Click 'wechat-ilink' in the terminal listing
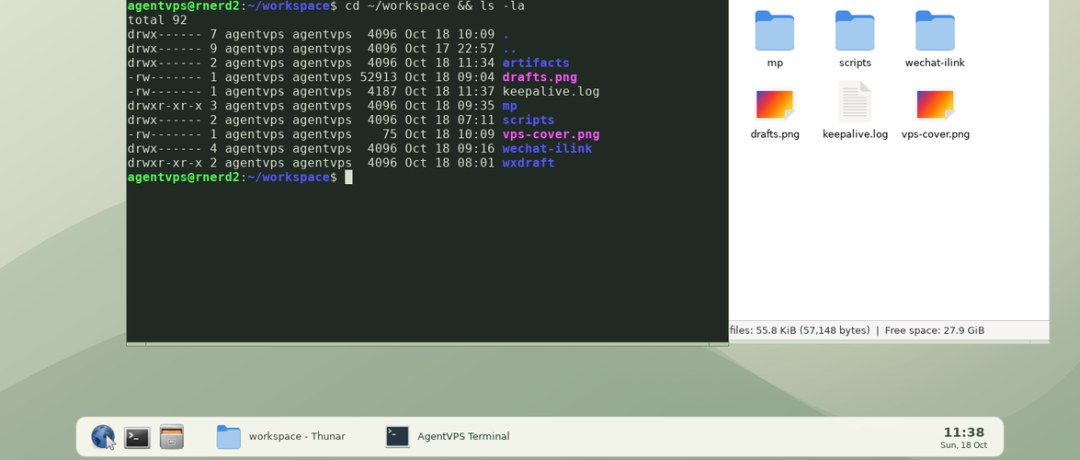The height and width of the screenshot is (460, 1080). pos(548,149)
